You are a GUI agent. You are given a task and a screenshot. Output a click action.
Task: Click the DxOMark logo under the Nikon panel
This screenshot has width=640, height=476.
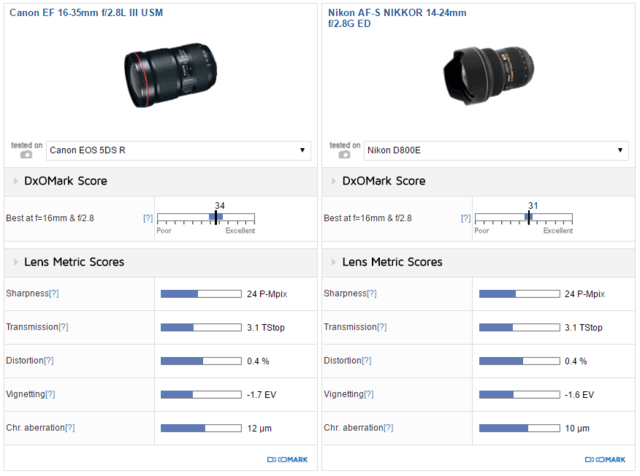tap(605, 460)
